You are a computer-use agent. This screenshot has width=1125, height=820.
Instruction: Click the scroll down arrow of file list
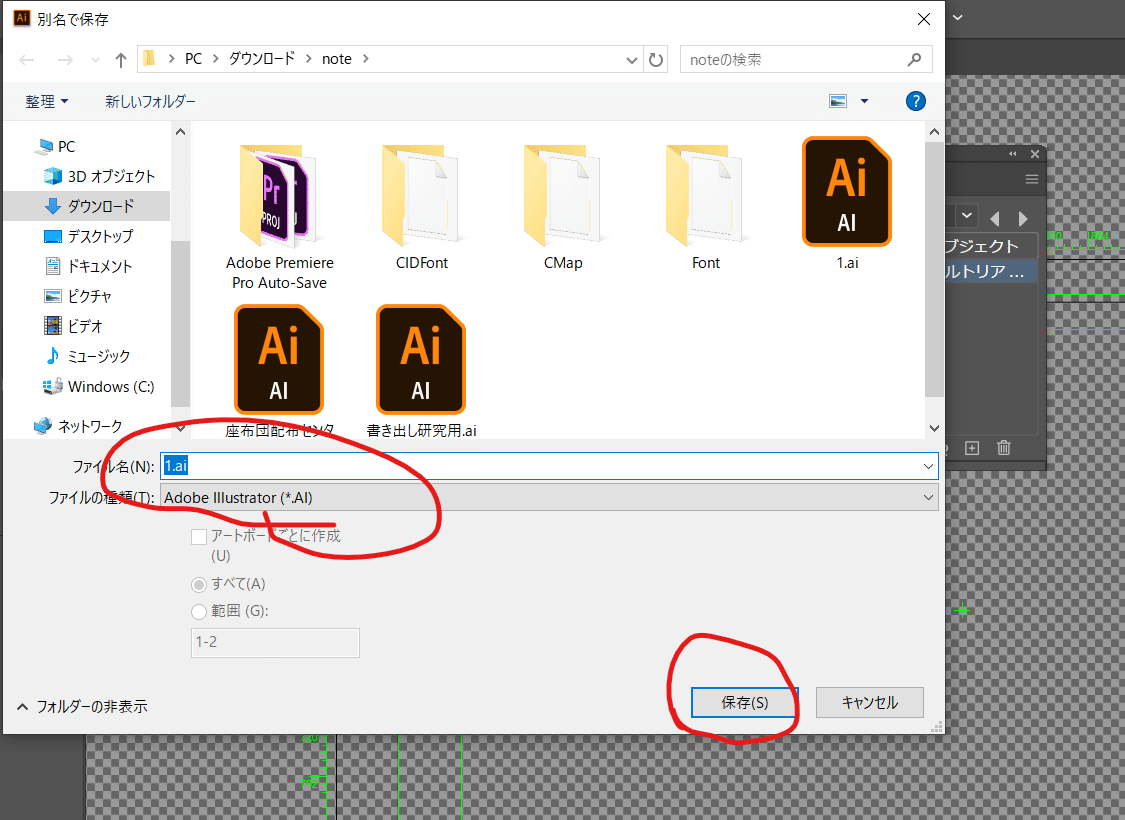click(934, 428)
